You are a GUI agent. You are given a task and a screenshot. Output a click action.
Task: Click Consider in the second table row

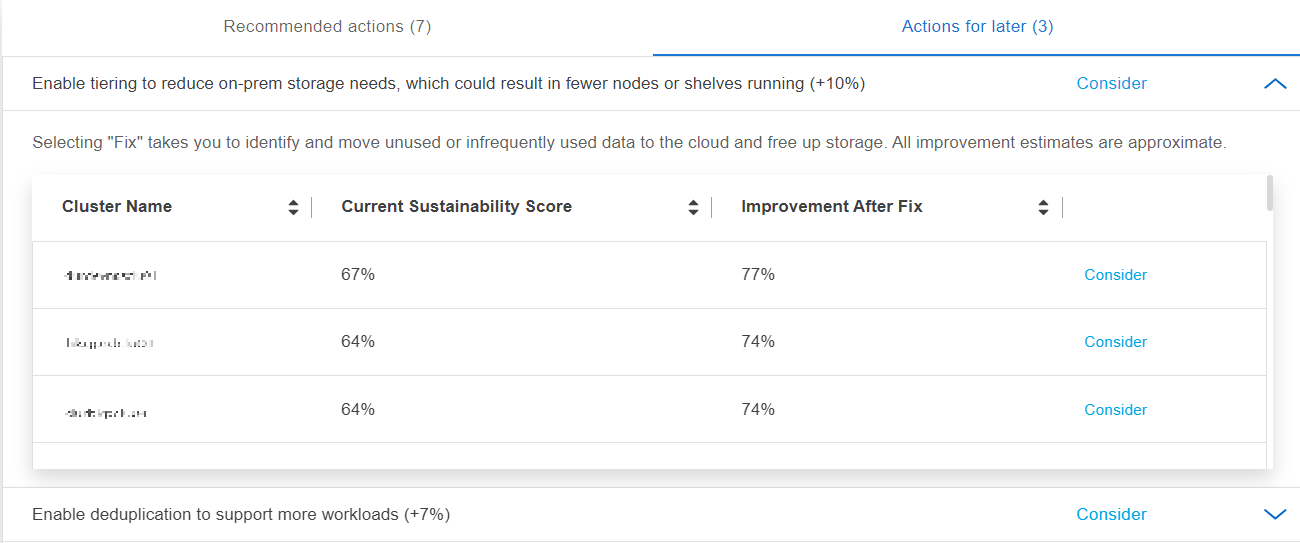pyautogui.click(x=1115, y=342)
